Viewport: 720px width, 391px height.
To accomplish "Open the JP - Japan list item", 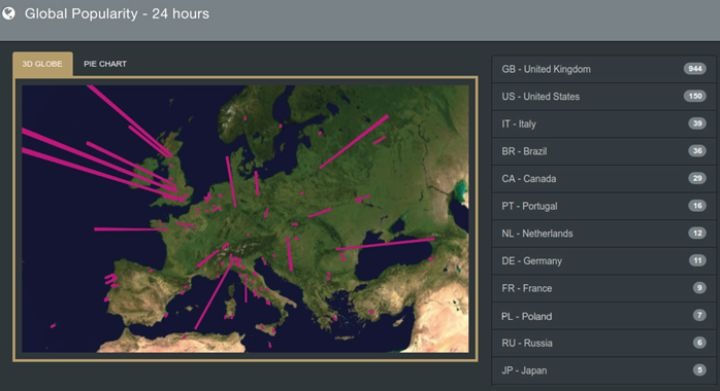I will [x=604, y=370].
